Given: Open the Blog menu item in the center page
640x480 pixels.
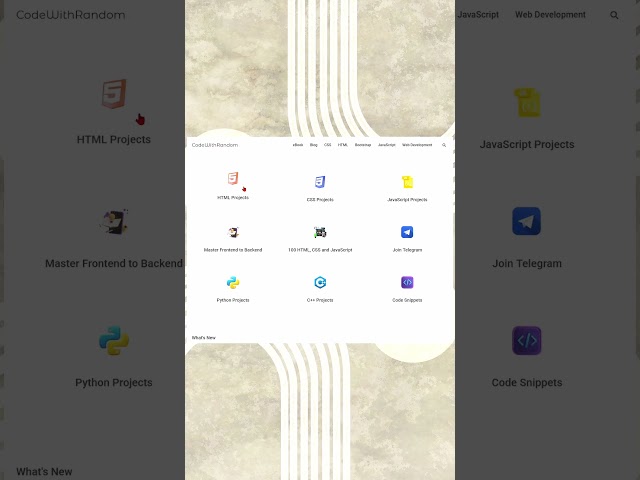Looking at the screenshot, I should coord(313,145).
